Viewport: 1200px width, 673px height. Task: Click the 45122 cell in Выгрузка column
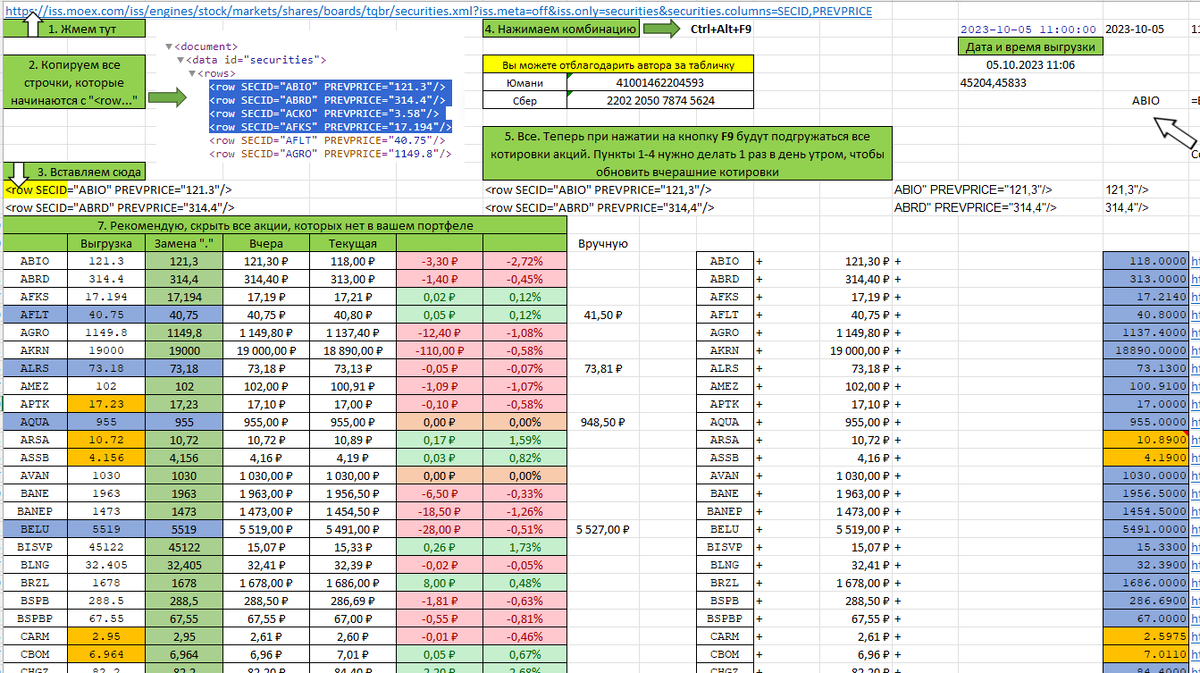tap(105, 547)
